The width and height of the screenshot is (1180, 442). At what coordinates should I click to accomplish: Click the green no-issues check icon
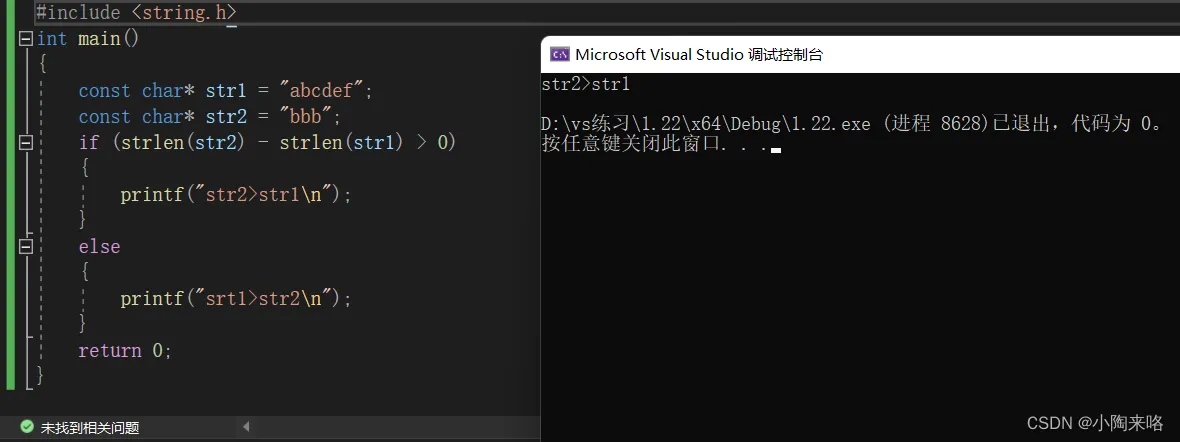point(27,427)
